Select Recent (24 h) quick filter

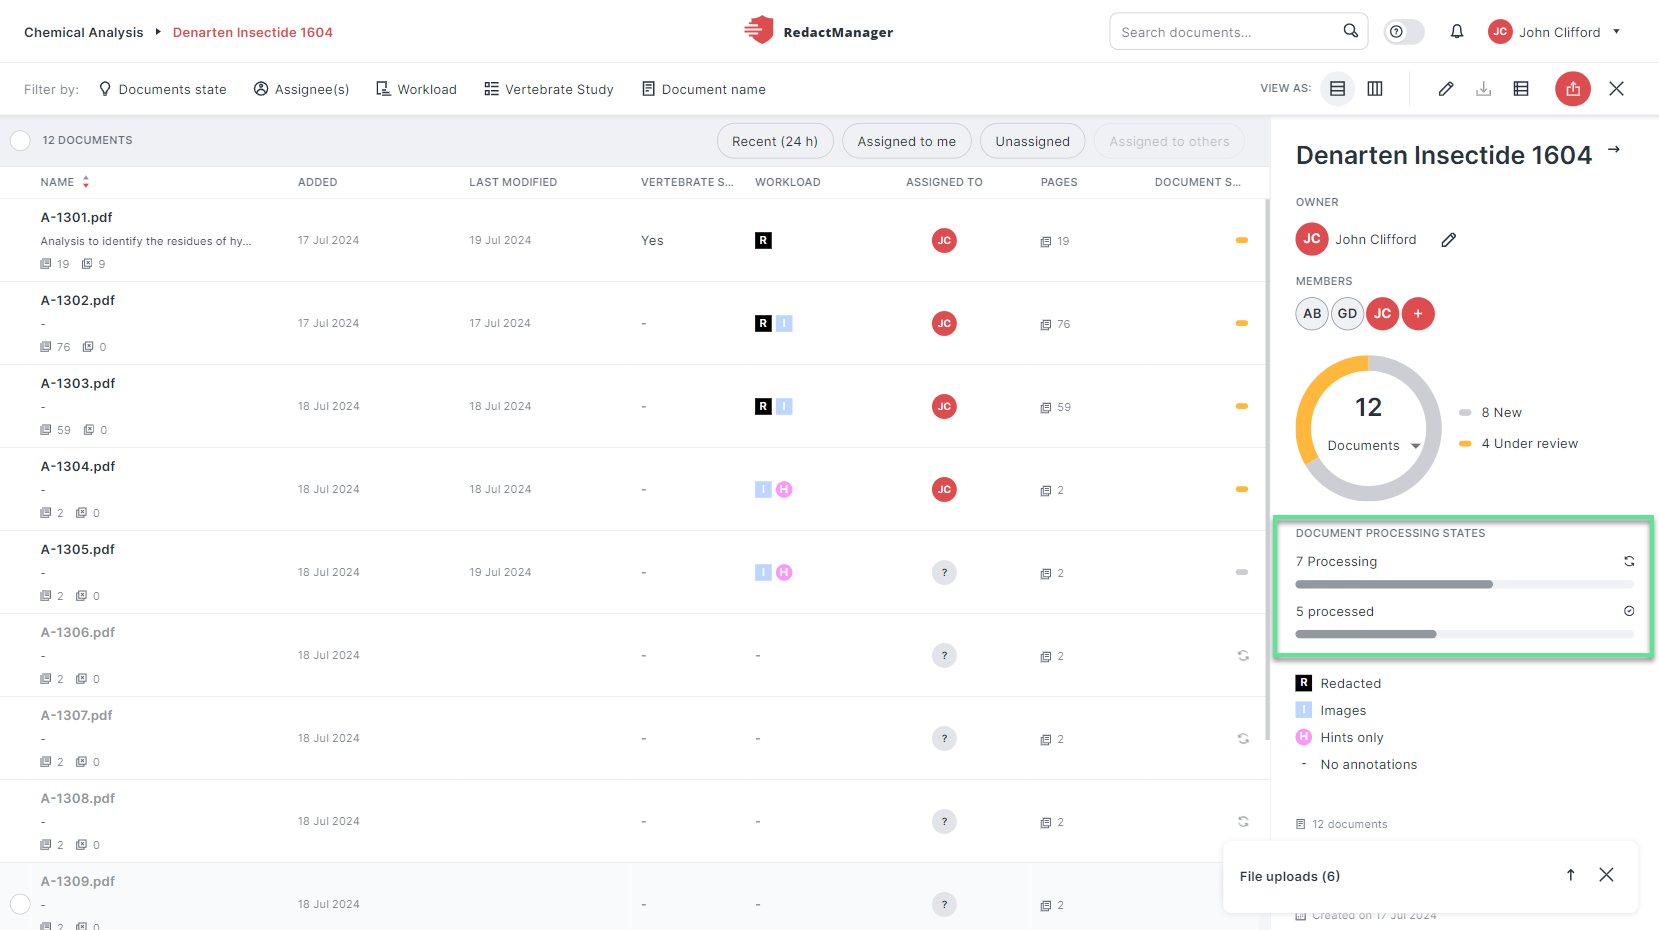click(775, 141)
